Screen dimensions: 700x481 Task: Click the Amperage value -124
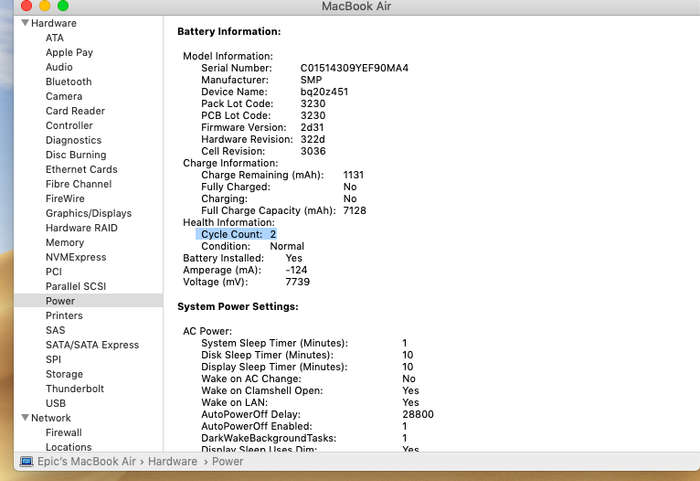(x=296, y=270)
